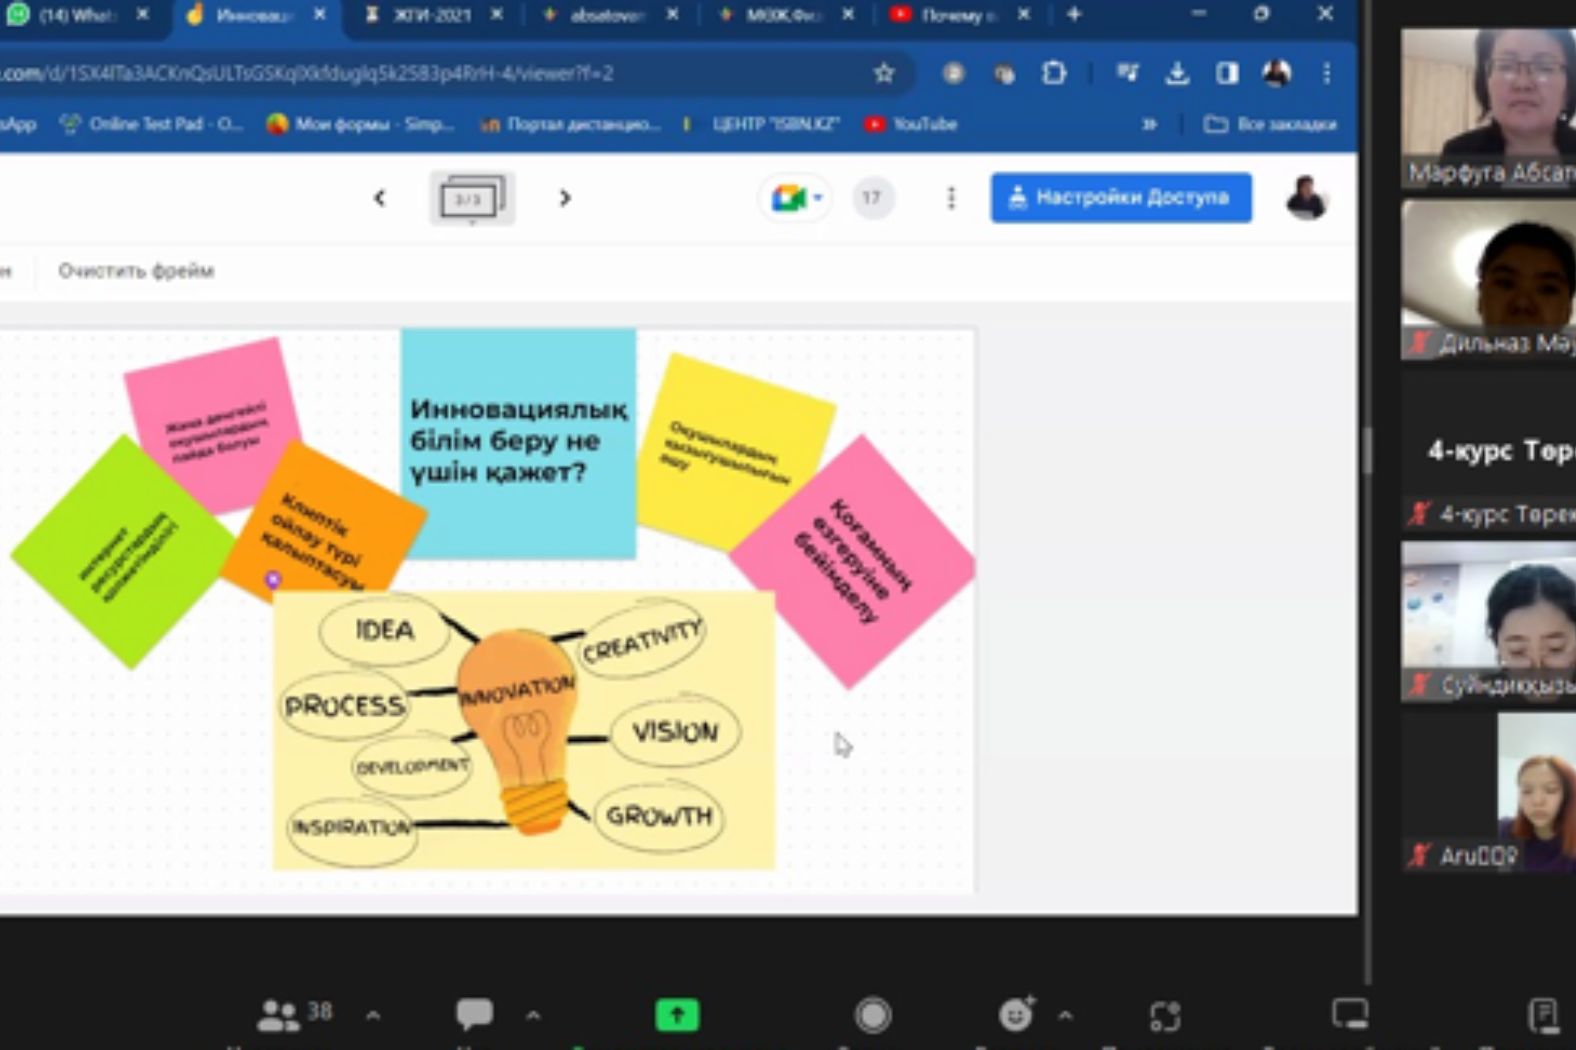Expand the frame selector showing 3/3
This screenshot has height=1050, width=1576.
471,199
